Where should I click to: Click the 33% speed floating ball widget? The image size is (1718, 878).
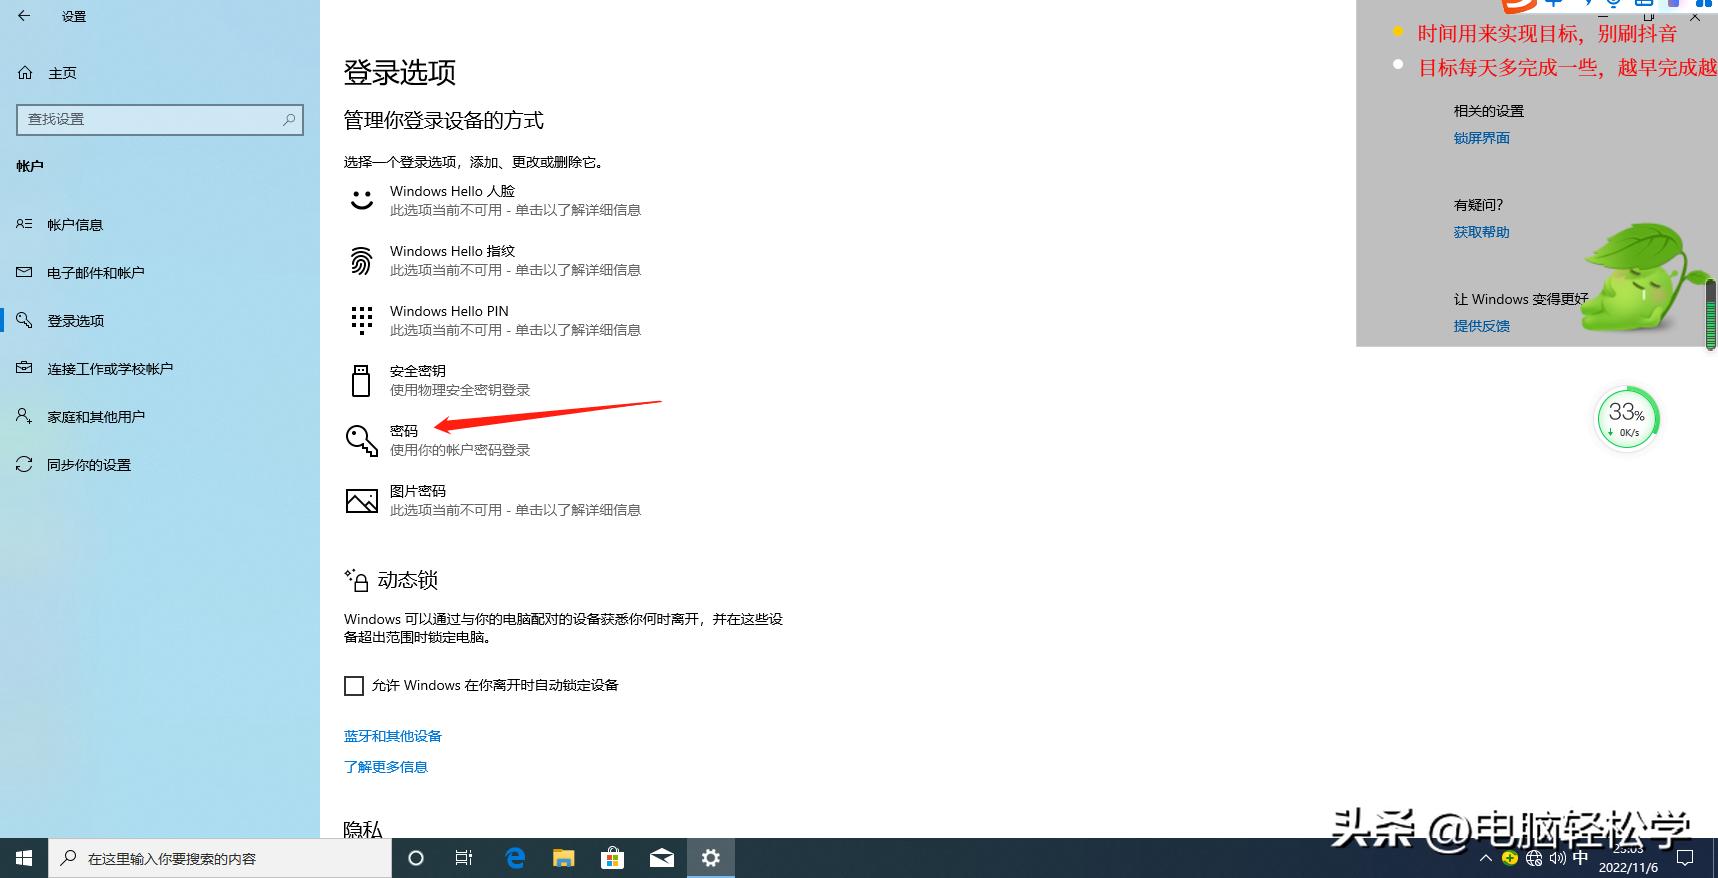(x=1627, y=418)
